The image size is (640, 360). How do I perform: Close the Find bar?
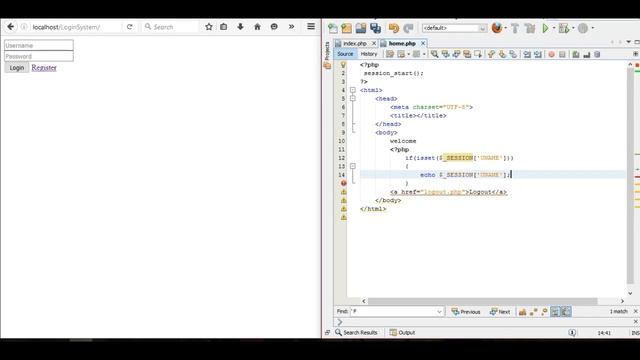tap(636, 311)
